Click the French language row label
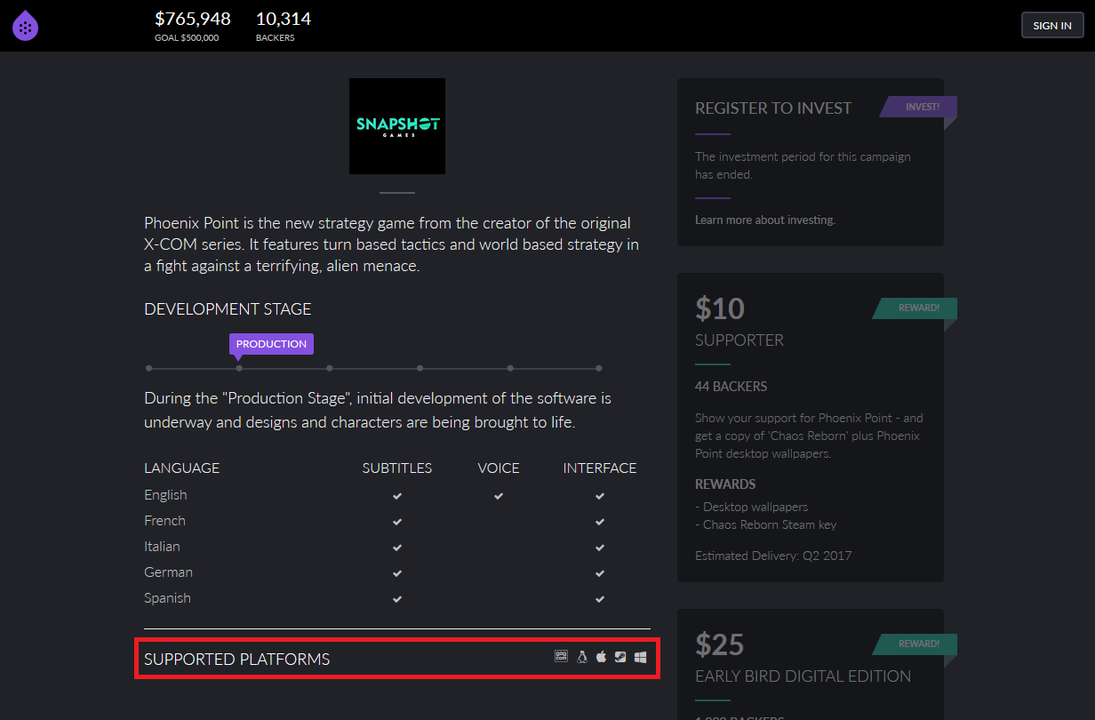Screen dimensions: 1095x720 click(165, 520)
